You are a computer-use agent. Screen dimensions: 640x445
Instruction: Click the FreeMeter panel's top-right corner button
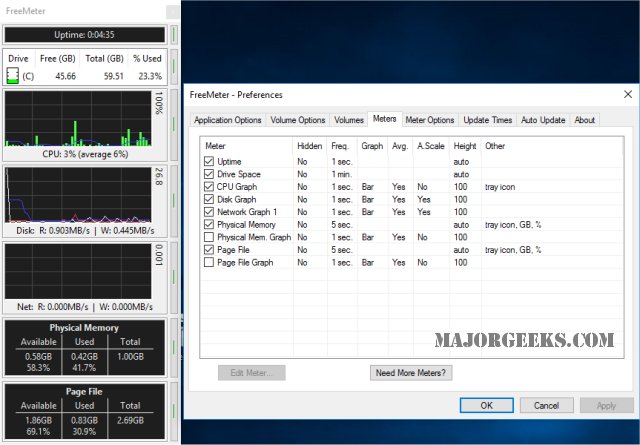pyautogui.click(x=173, y=11)
